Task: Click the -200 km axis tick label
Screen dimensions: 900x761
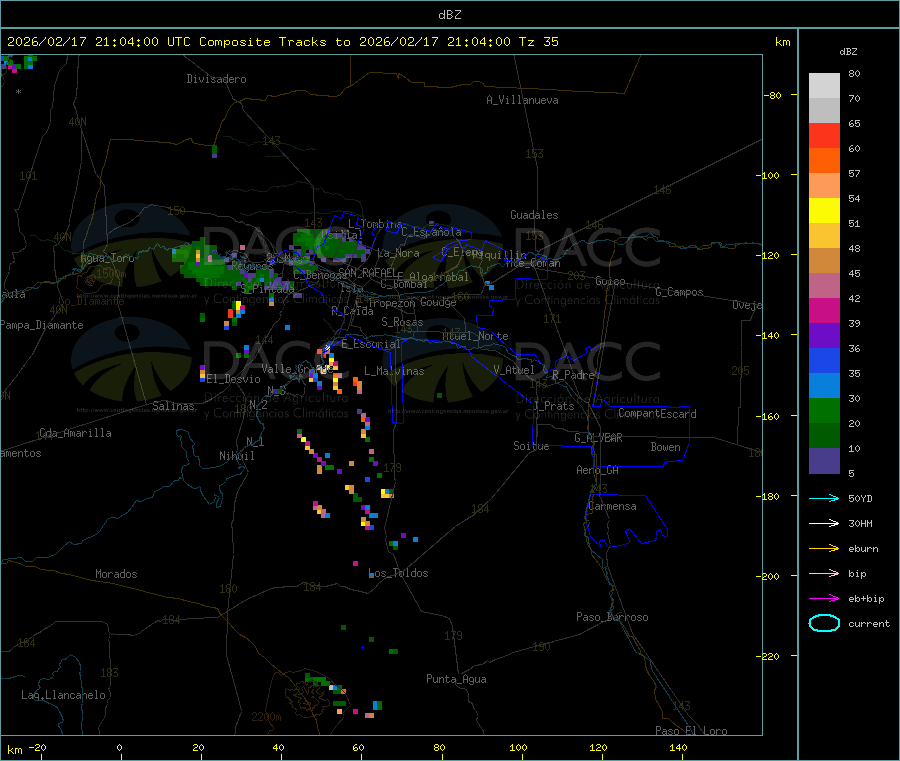Action: click(770, 576)
